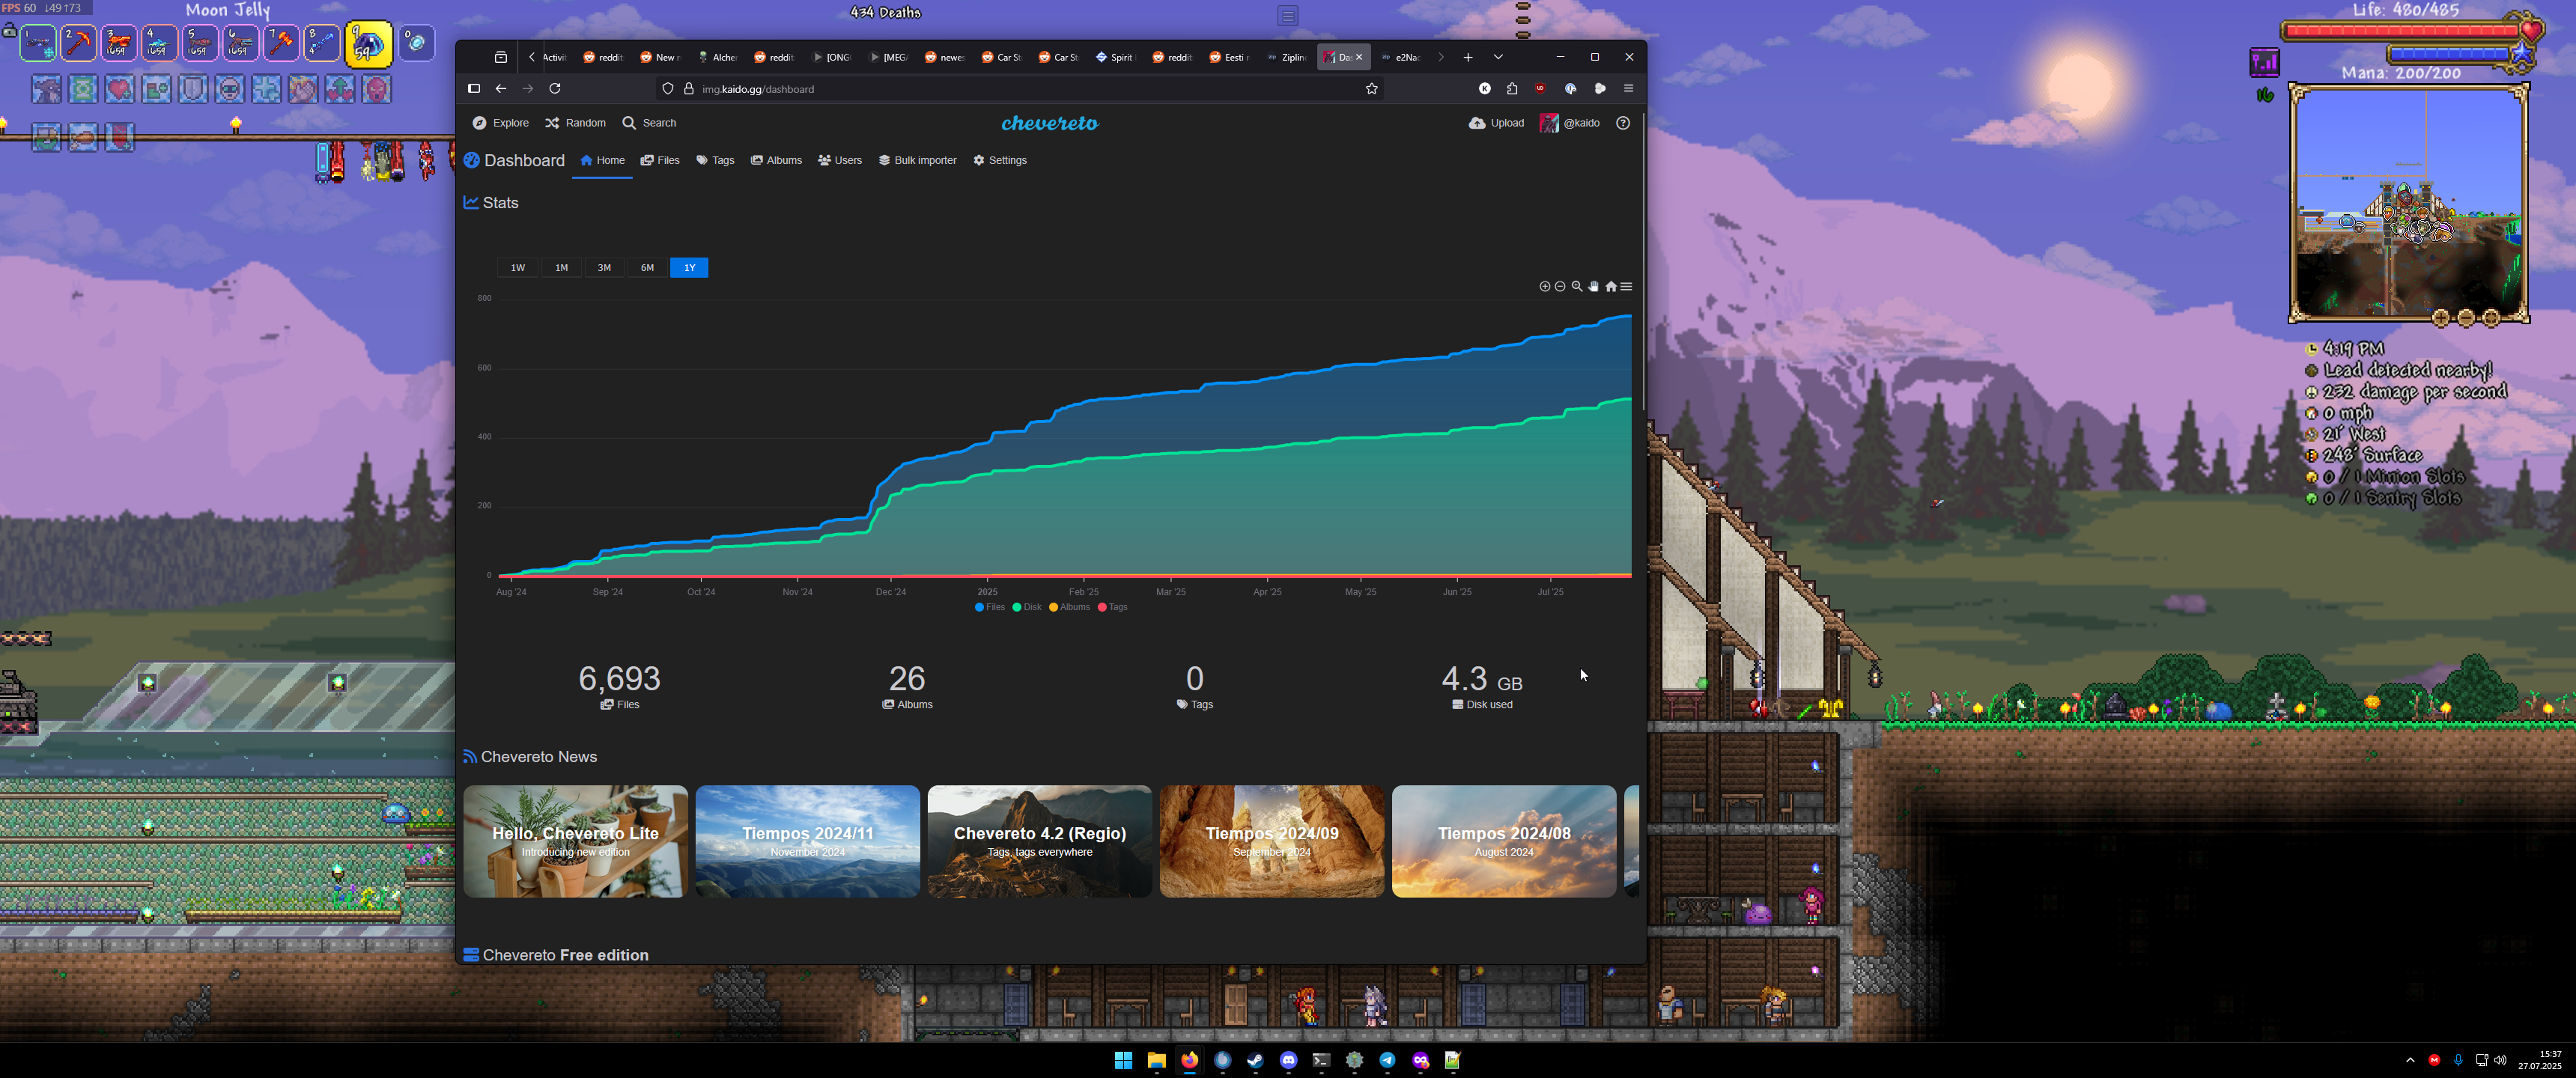Switch to the Alchemy browser tab
Image resolution: width=2576 pixels, height=1078 pixels.
718,57
